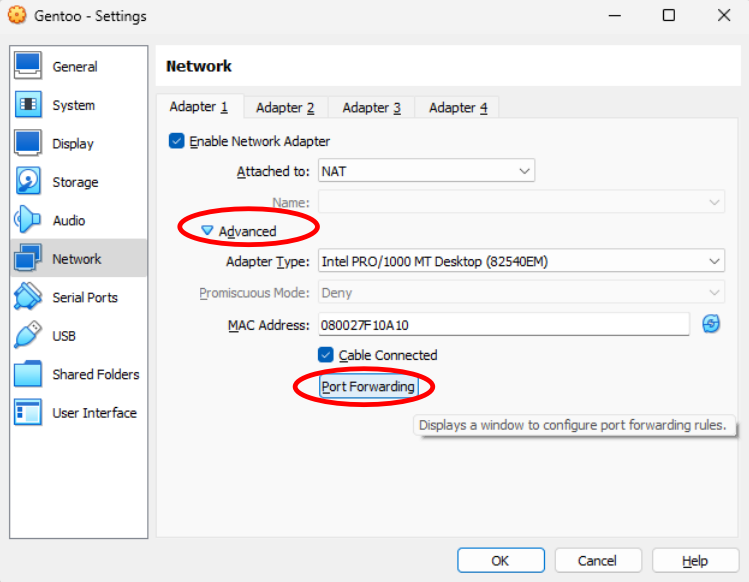Image resolution: width=749 pixels, height=582 pixels.
Task: Minimize the Gentoo Settings window
Action: click(x=615, y=15)
